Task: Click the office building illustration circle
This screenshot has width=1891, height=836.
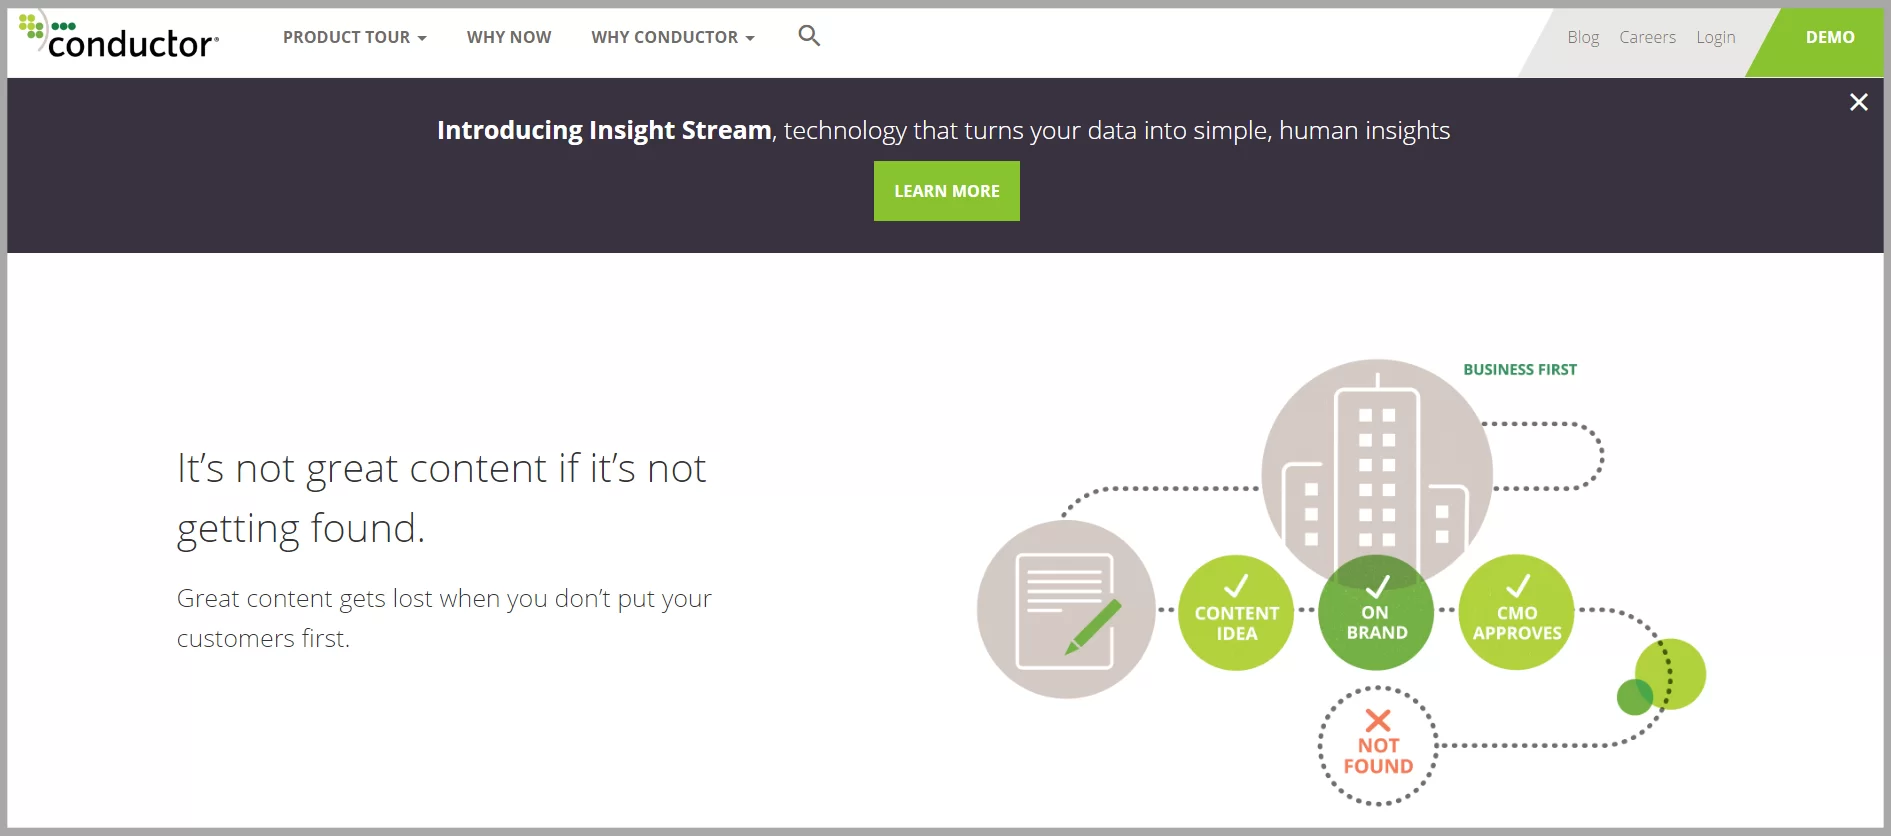Action: [1376, 460]
